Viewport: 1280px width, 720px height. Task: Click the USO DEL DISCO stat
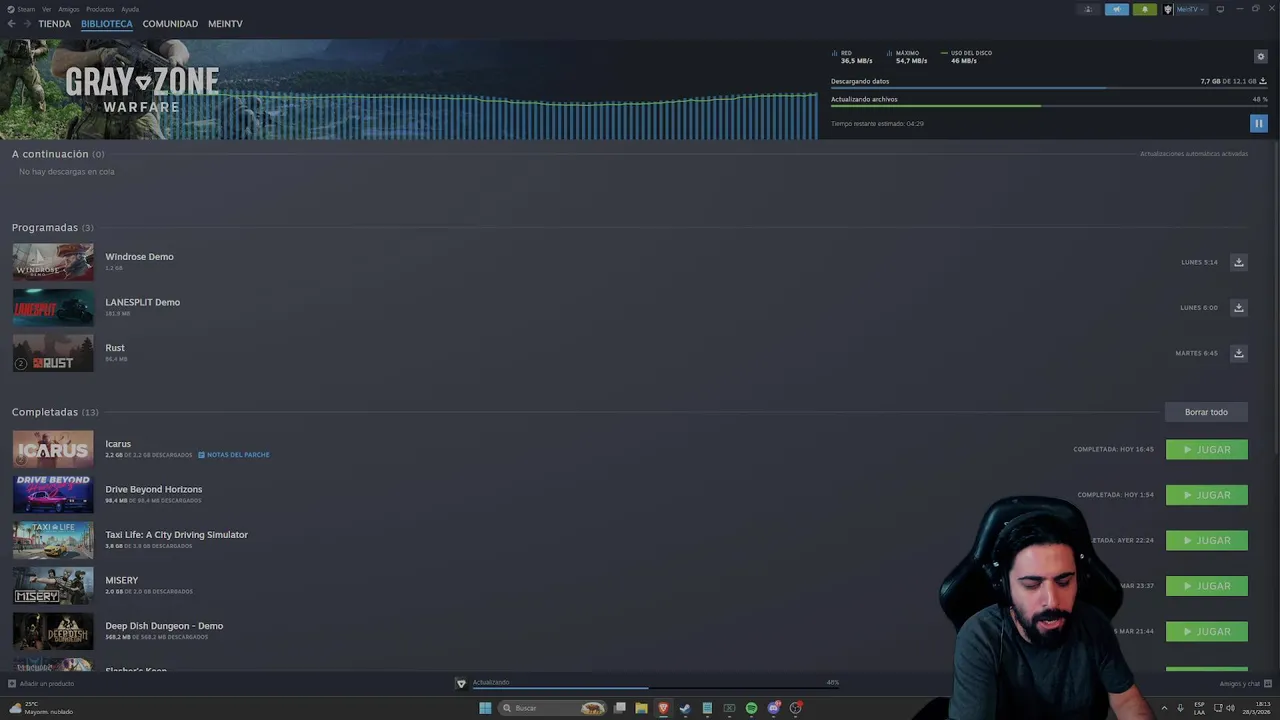pyautogui.click(x=966, y=57)
